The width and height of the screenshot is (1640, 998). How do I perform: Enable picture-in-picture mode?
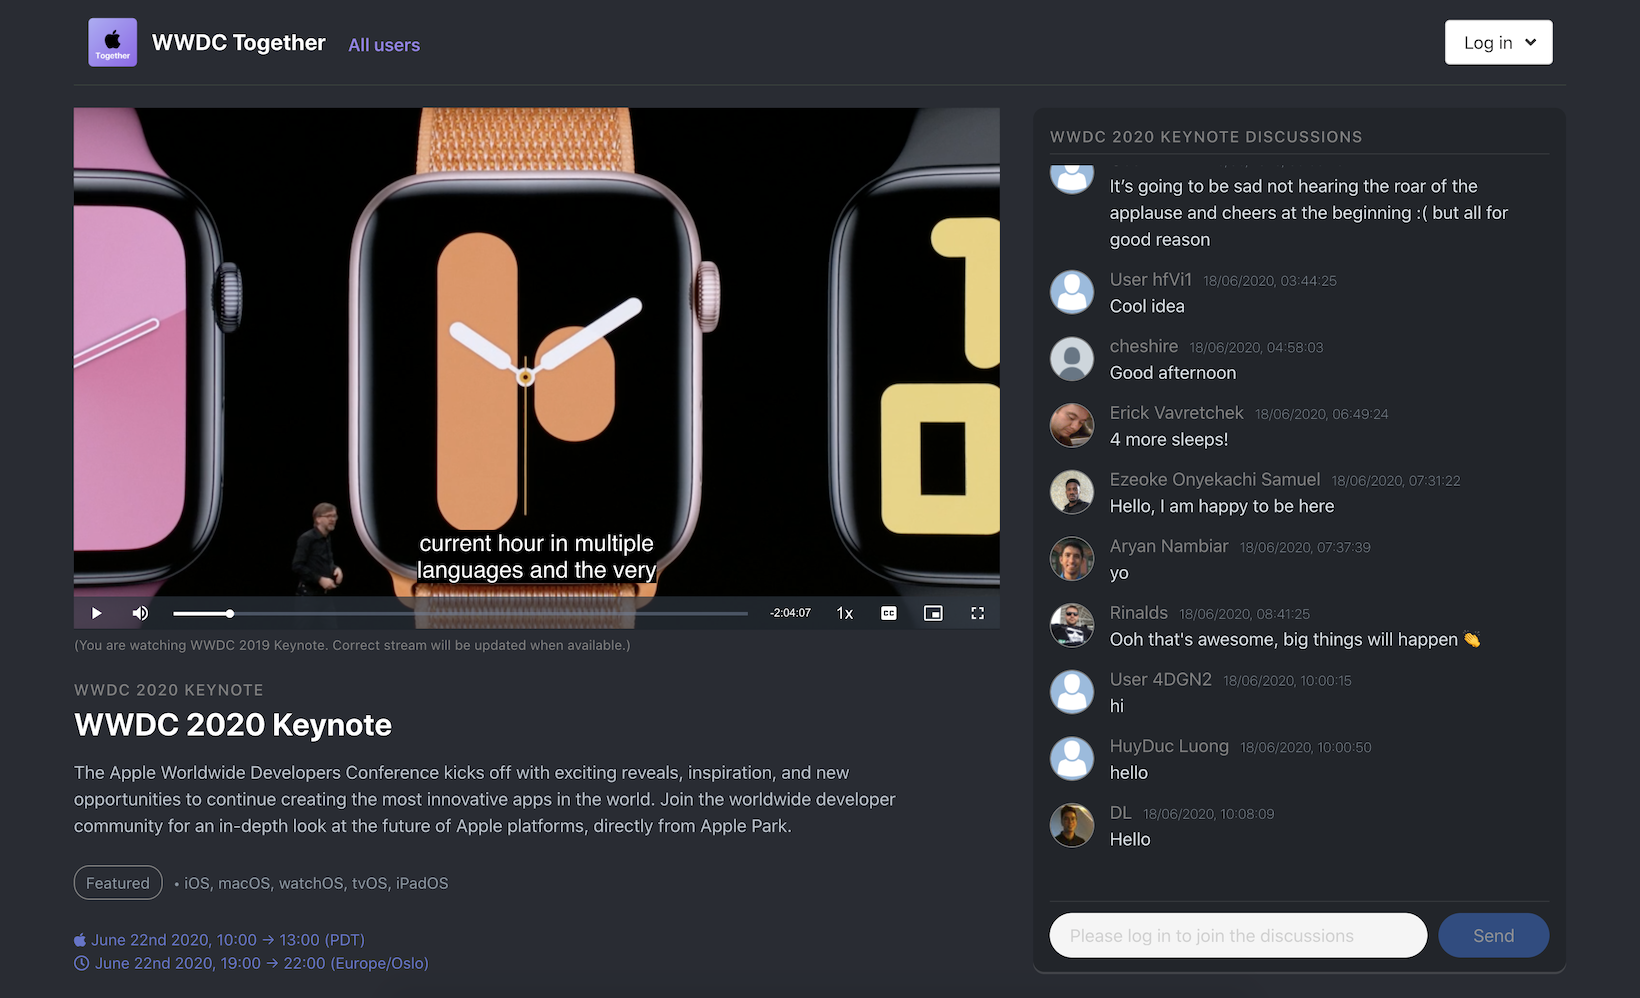click(933, 613)
